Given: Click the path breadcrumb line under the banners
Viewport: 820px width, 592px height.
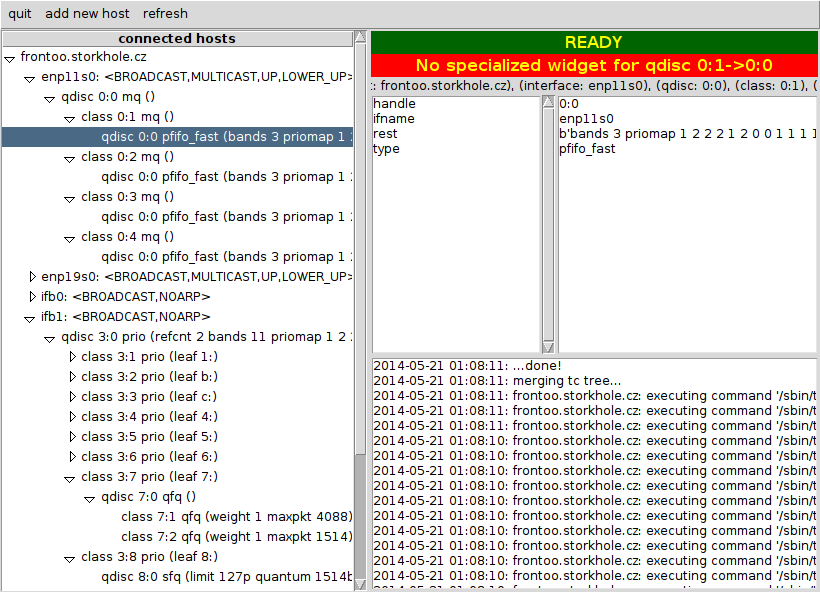Looking at the screenshot, I should pos(594,86).
